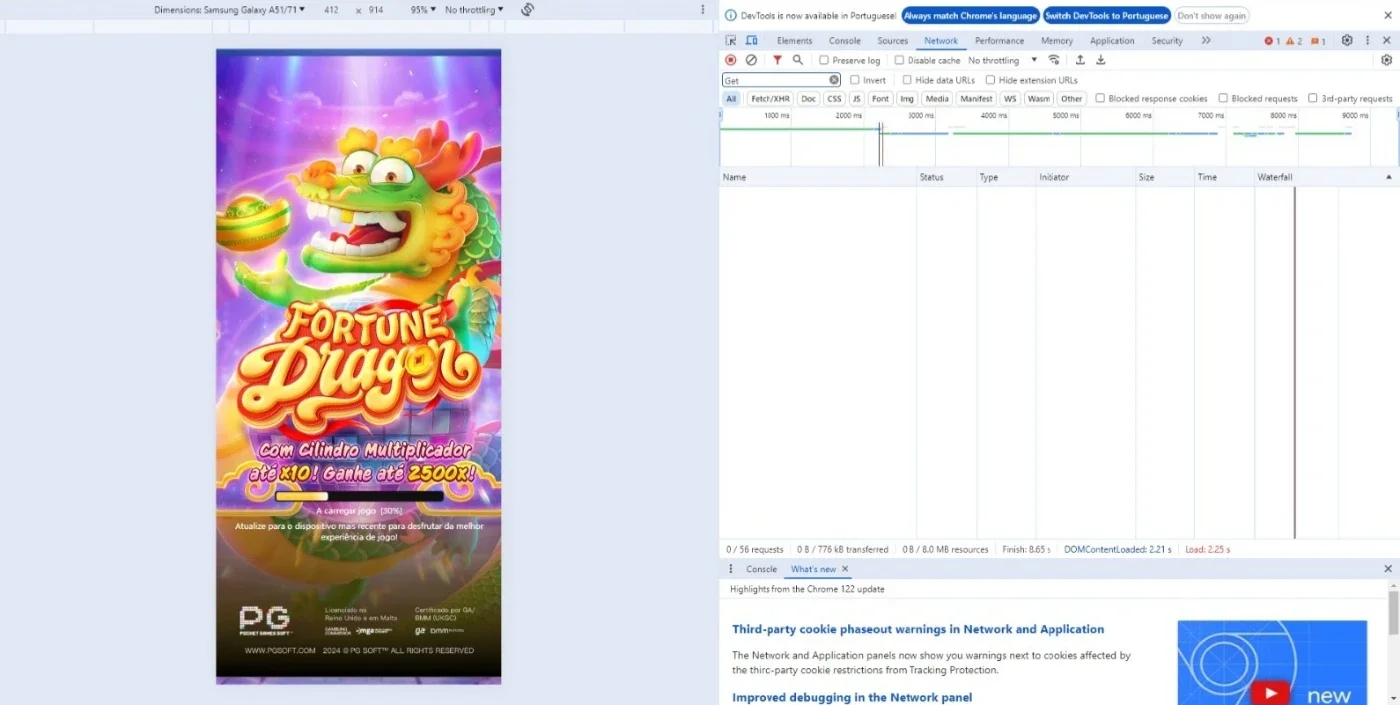Import HAR file with upload icon
Image resolution: width=1400 pixels, height=705 pixels.
coord(1080,60)
